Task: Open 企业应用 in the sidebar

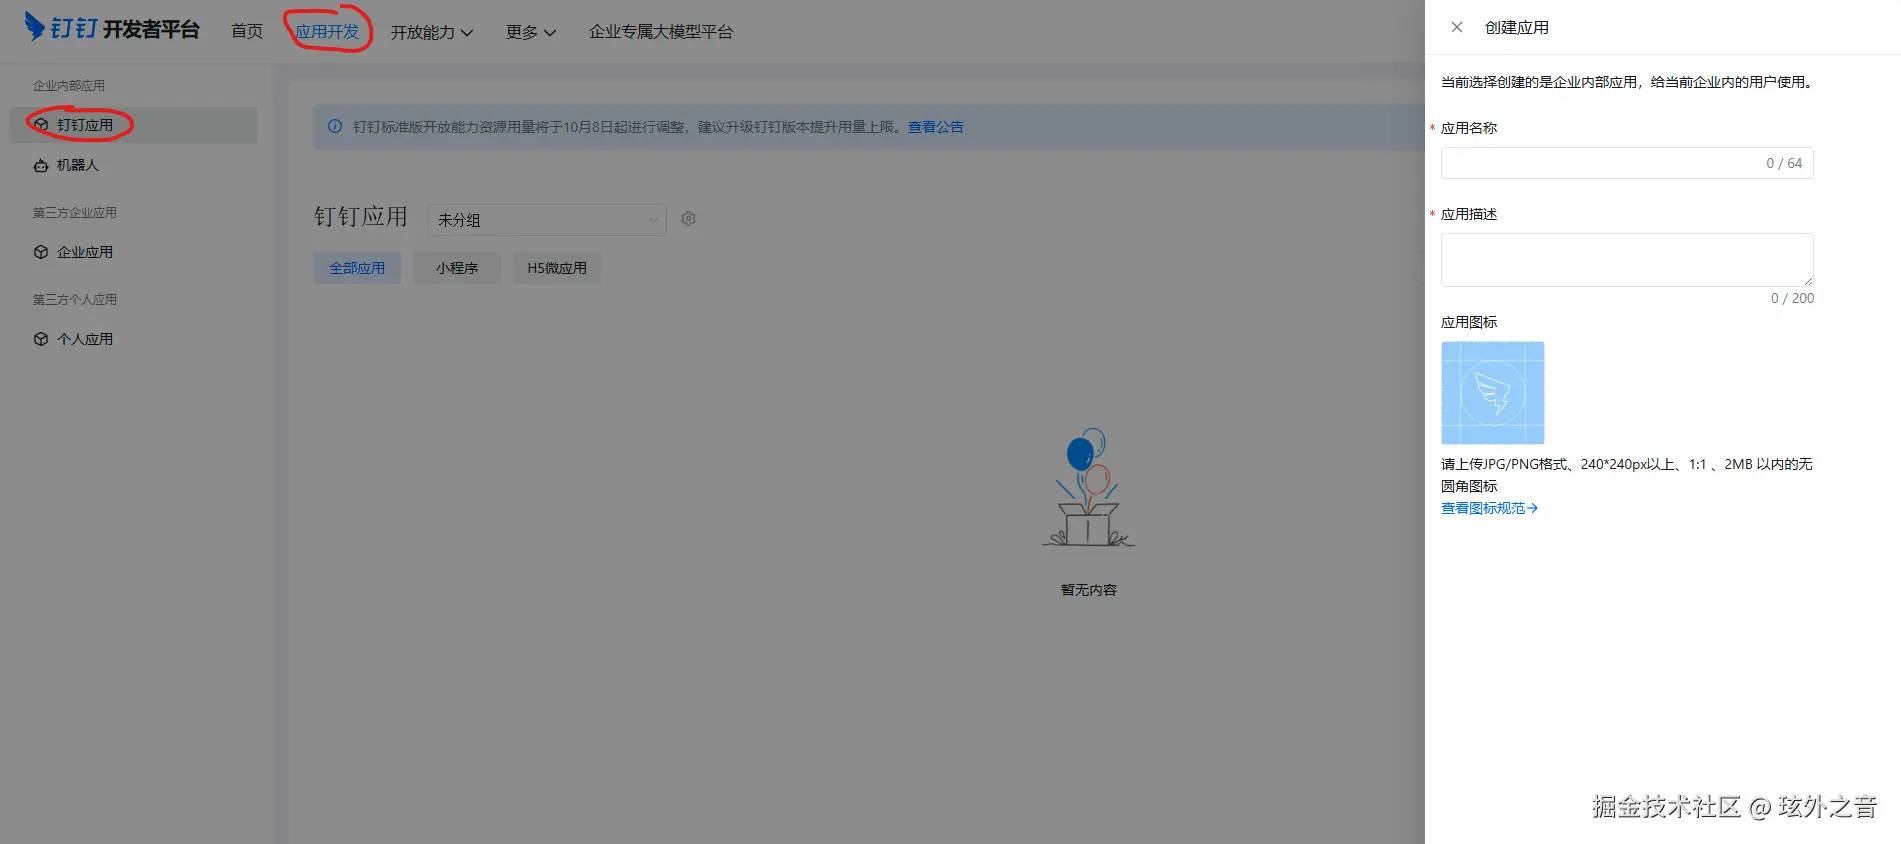Action: coord(134,252)
